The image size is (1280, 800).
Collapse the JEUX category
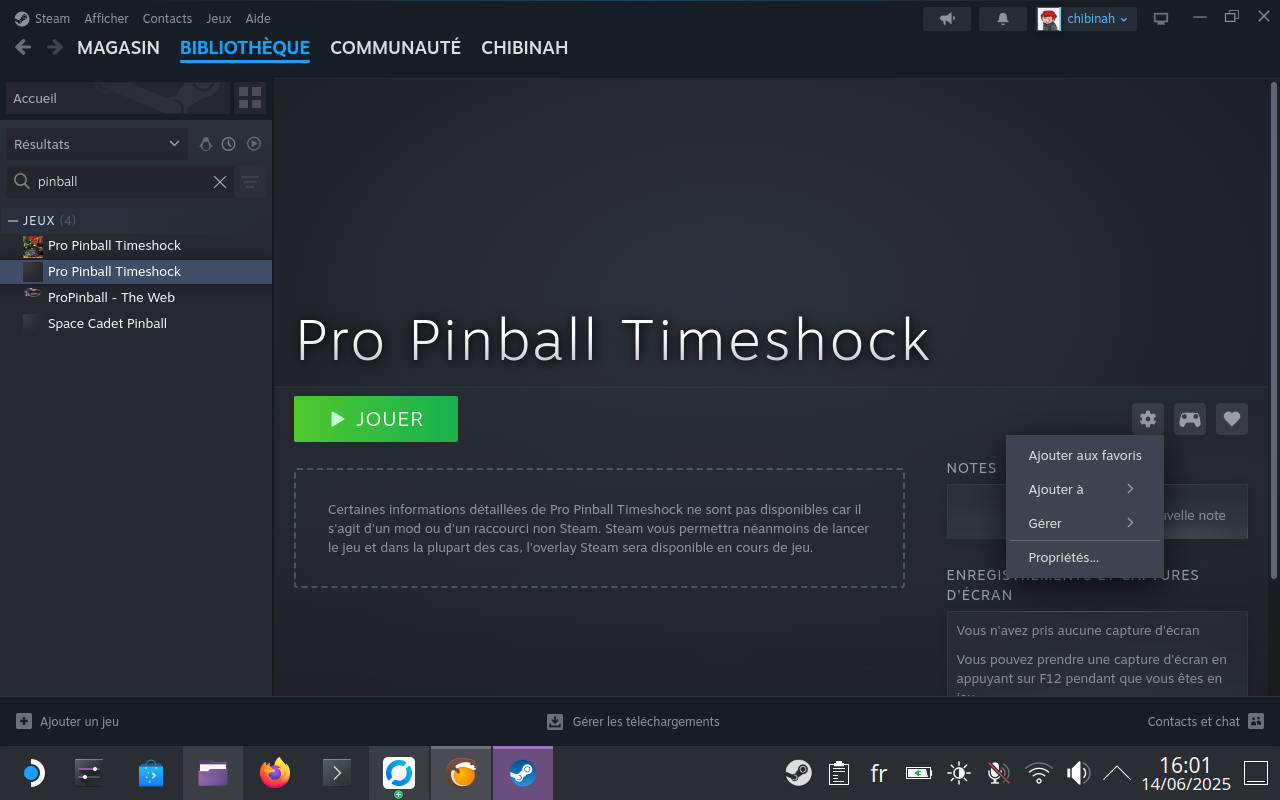(x=13, y=220)
